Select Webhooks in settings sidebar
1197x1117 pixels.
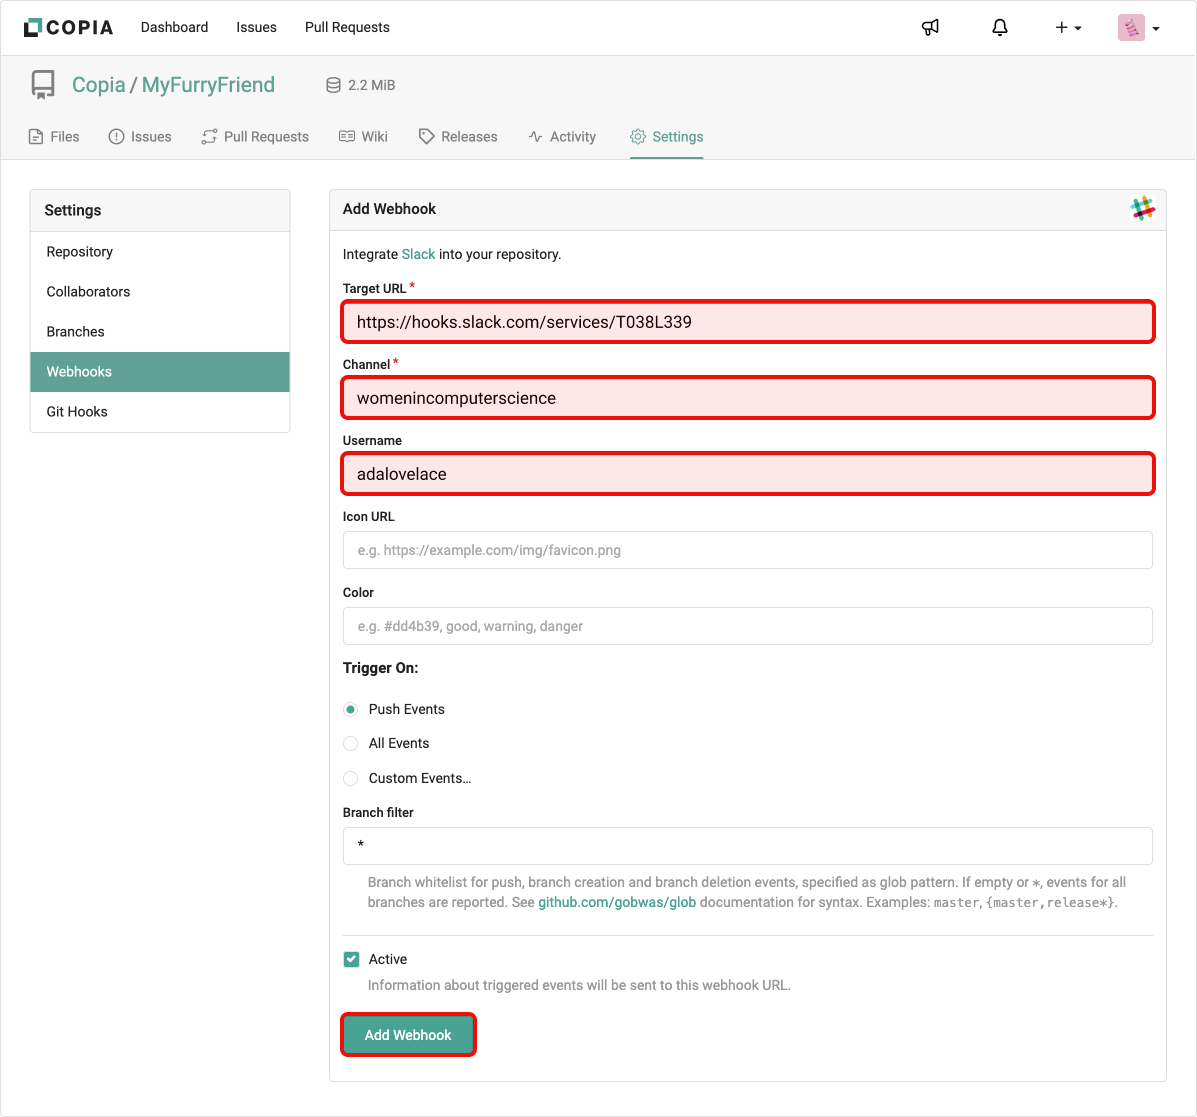pos(160,372)
